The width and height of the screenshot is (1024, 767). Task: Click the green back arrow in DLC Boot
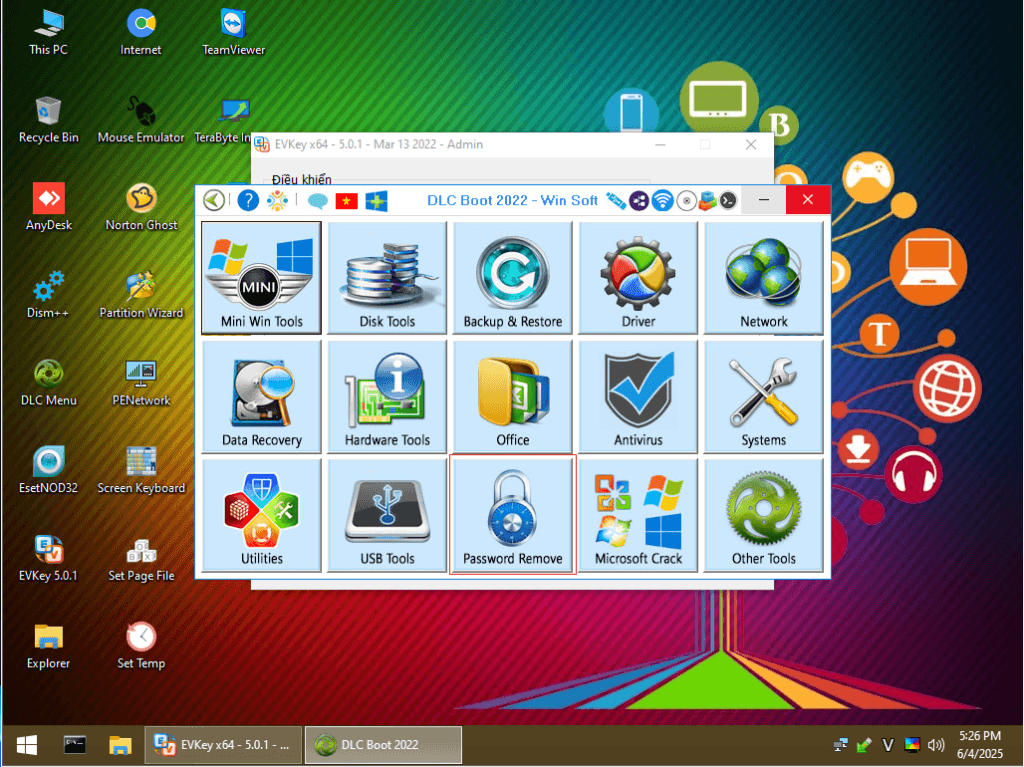(x=214, y=200)
